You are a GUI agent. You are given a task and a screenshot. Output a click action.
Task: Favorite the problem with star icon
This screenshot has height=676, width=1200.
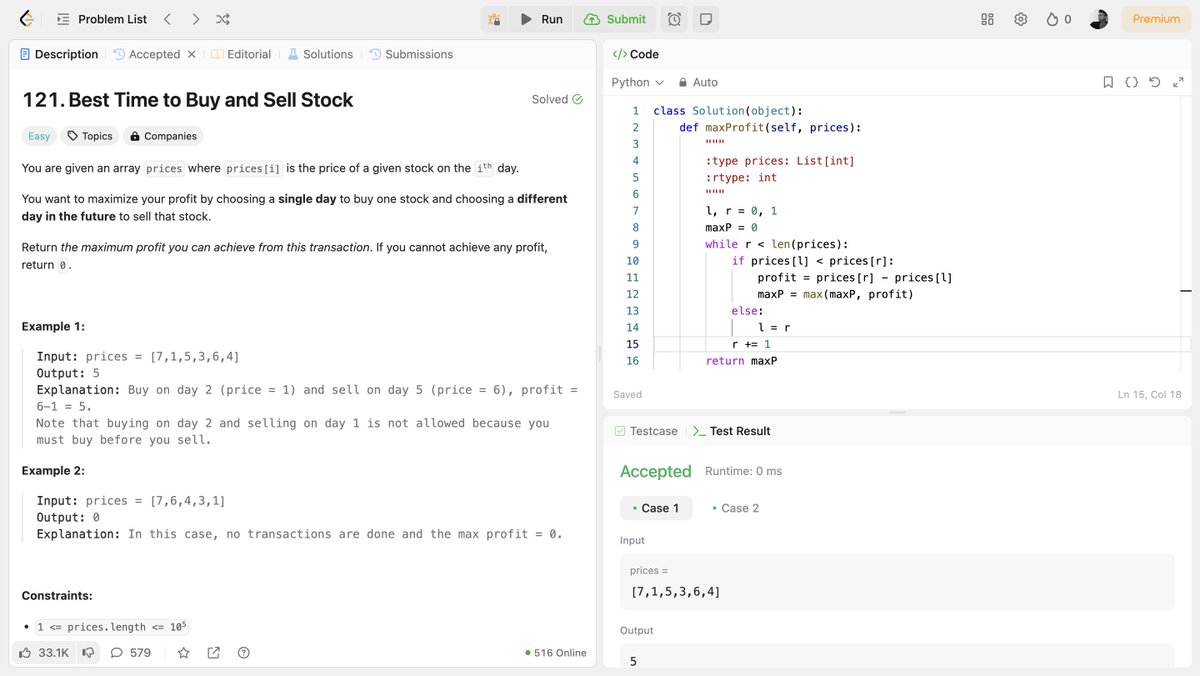[183, 653]
